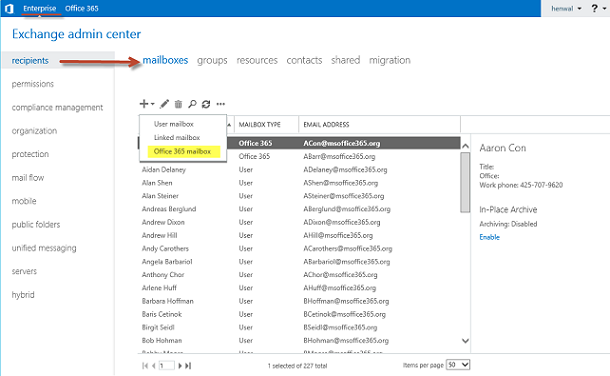Viewport: 610px width, 376px height.
Task: Open unified messaging in left navigation
Action: click(x=44, y=248)
